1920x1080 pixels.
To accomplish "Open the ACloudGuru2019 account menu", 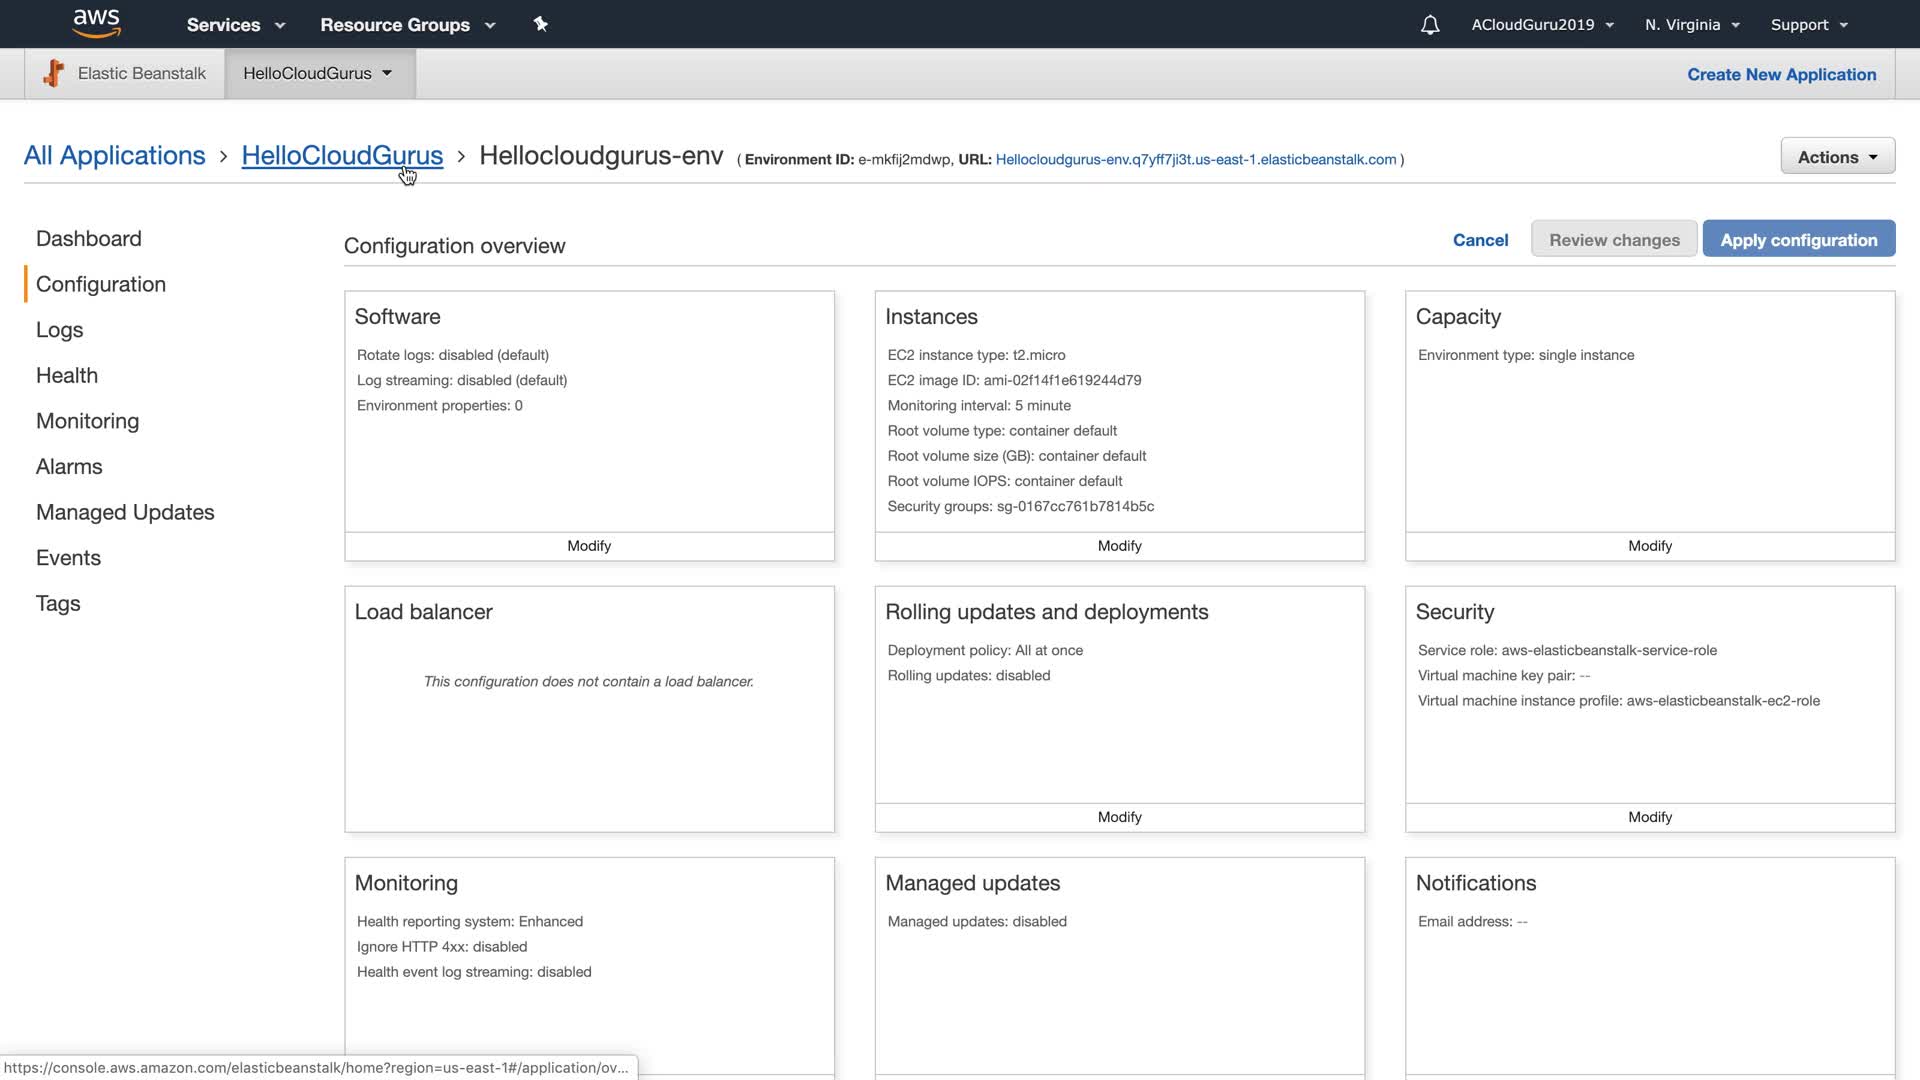I will tap(1542, 25).
